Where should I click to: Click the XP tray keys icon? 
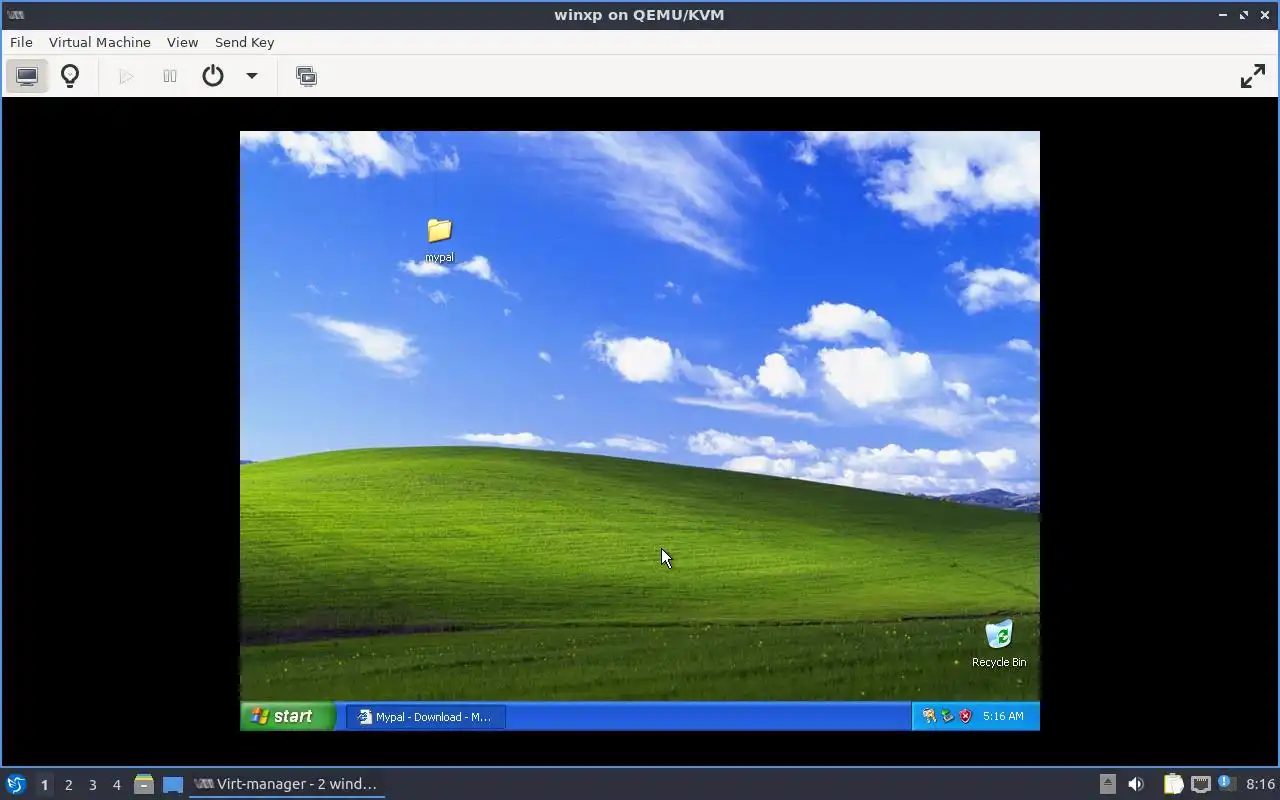[x=929, y=716]
